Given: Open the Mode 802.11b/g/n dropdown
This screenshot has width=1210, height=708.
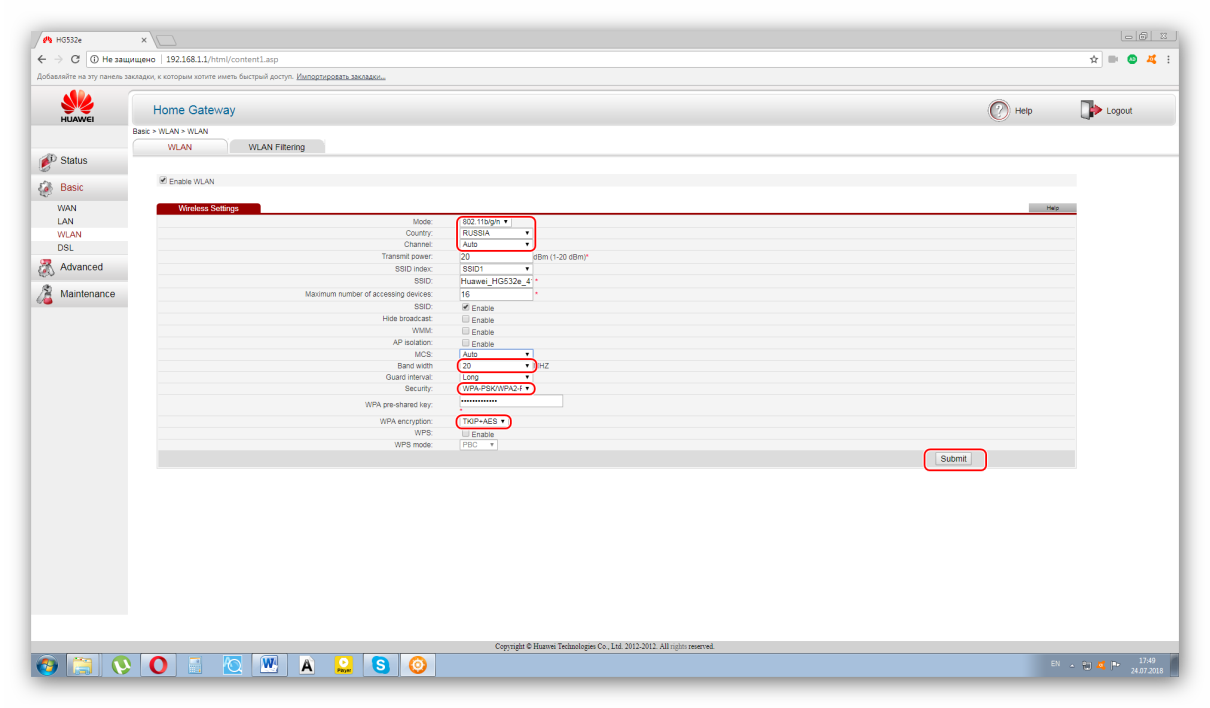Looking at the screenshot, I should coord(486,222).
